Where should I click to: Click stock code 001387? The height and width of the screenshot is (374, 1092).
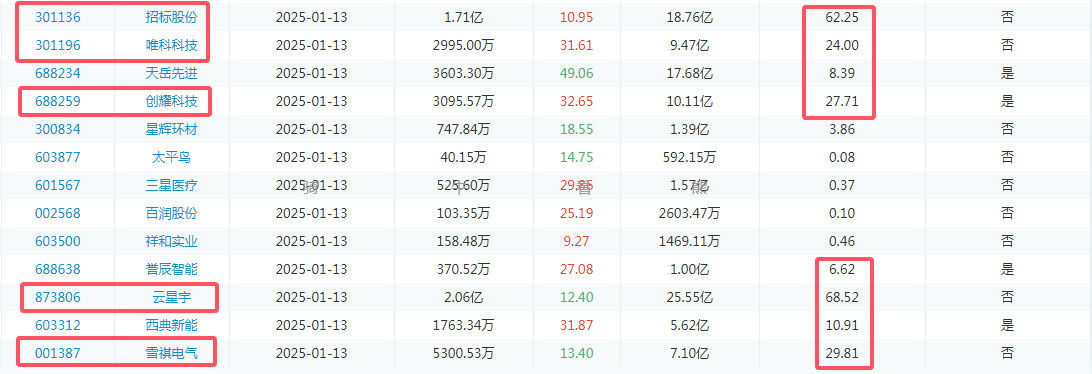[x=58, y=353]
